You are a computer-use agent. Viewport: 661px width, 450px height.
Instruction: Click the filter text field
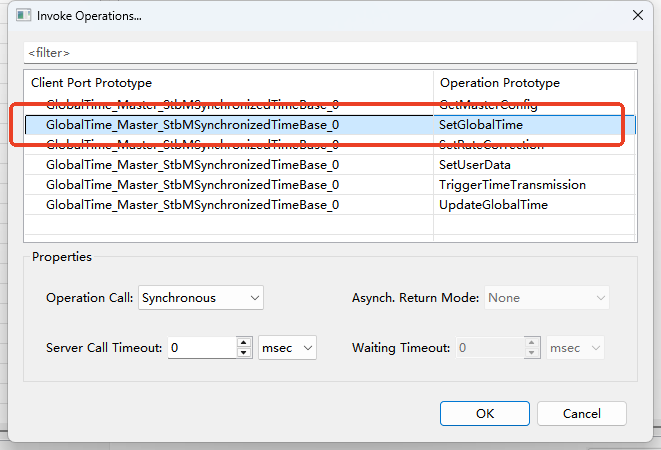[330, 52]
